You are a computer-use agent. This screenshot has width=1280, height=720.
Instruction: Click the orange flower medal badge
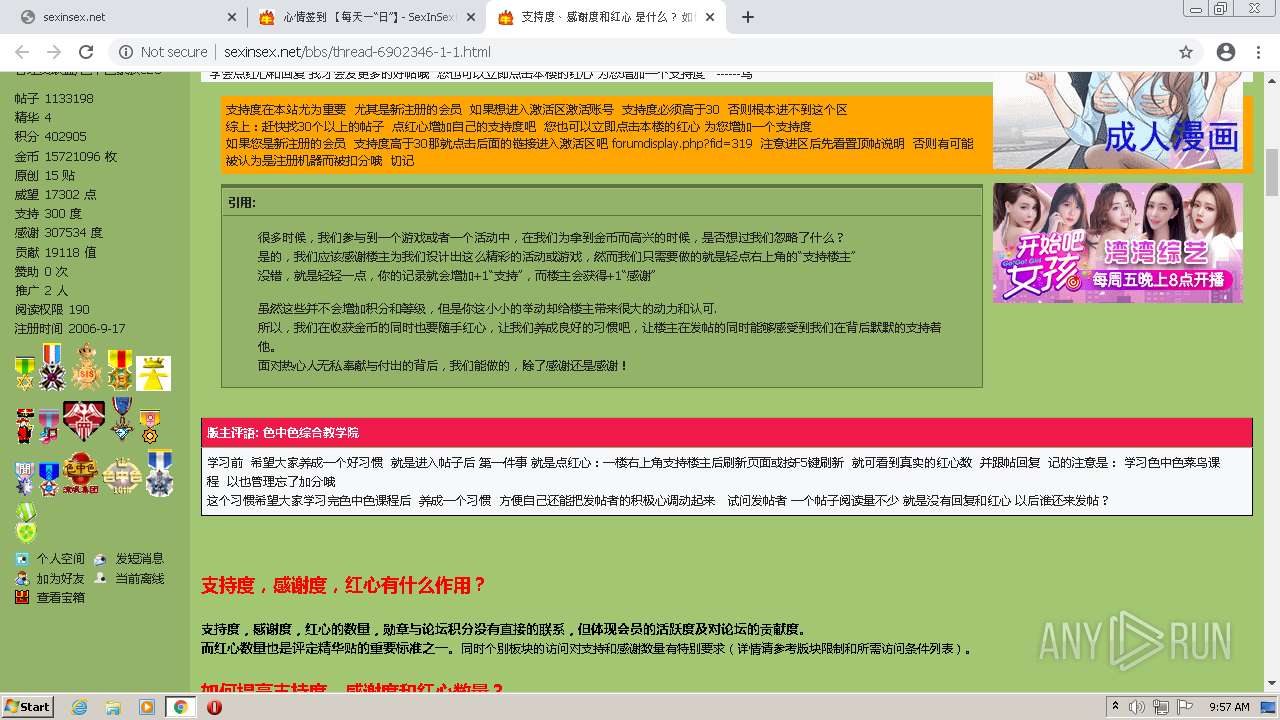[150, 426]
